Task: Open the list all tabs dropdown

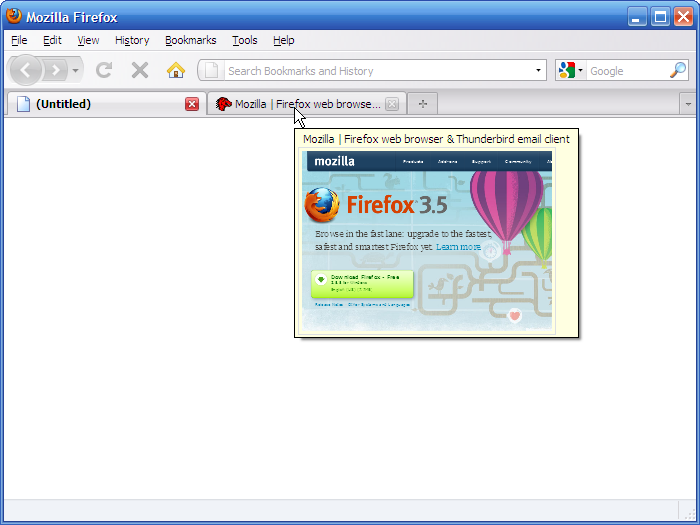Action: click(x=688, y=104)
